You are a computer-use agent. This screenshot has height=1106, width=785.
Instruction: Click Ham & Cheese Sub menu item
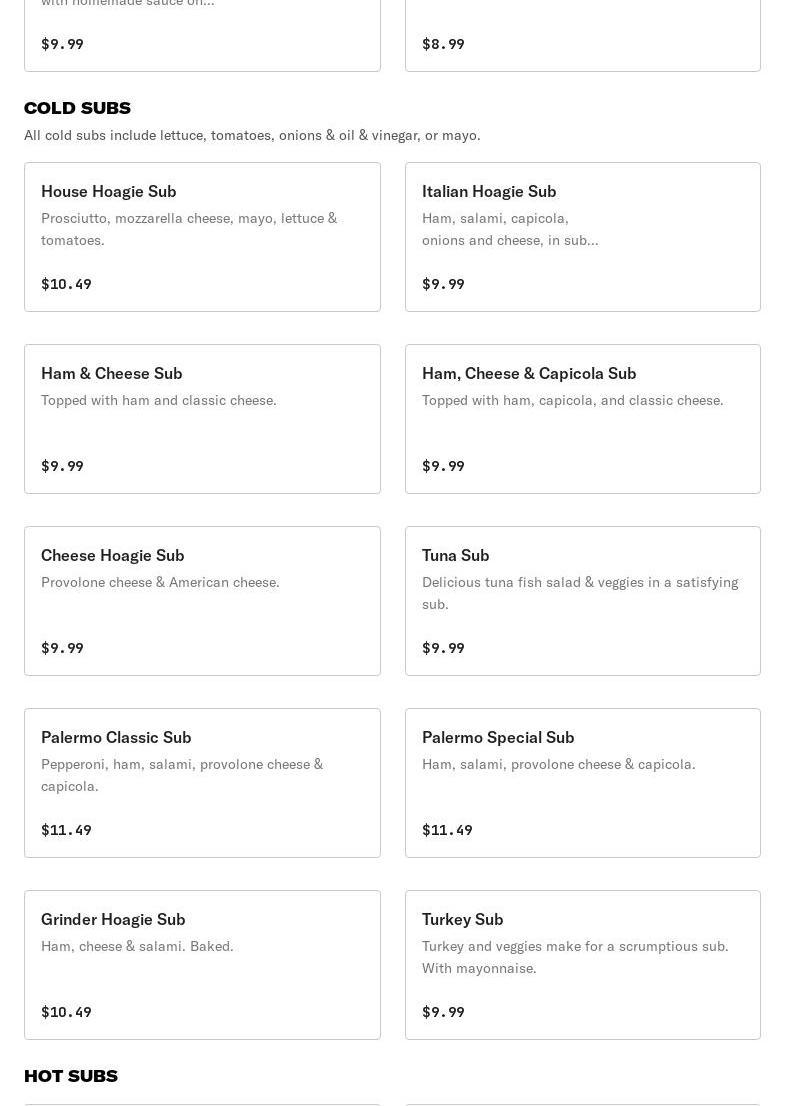(202, 419)
